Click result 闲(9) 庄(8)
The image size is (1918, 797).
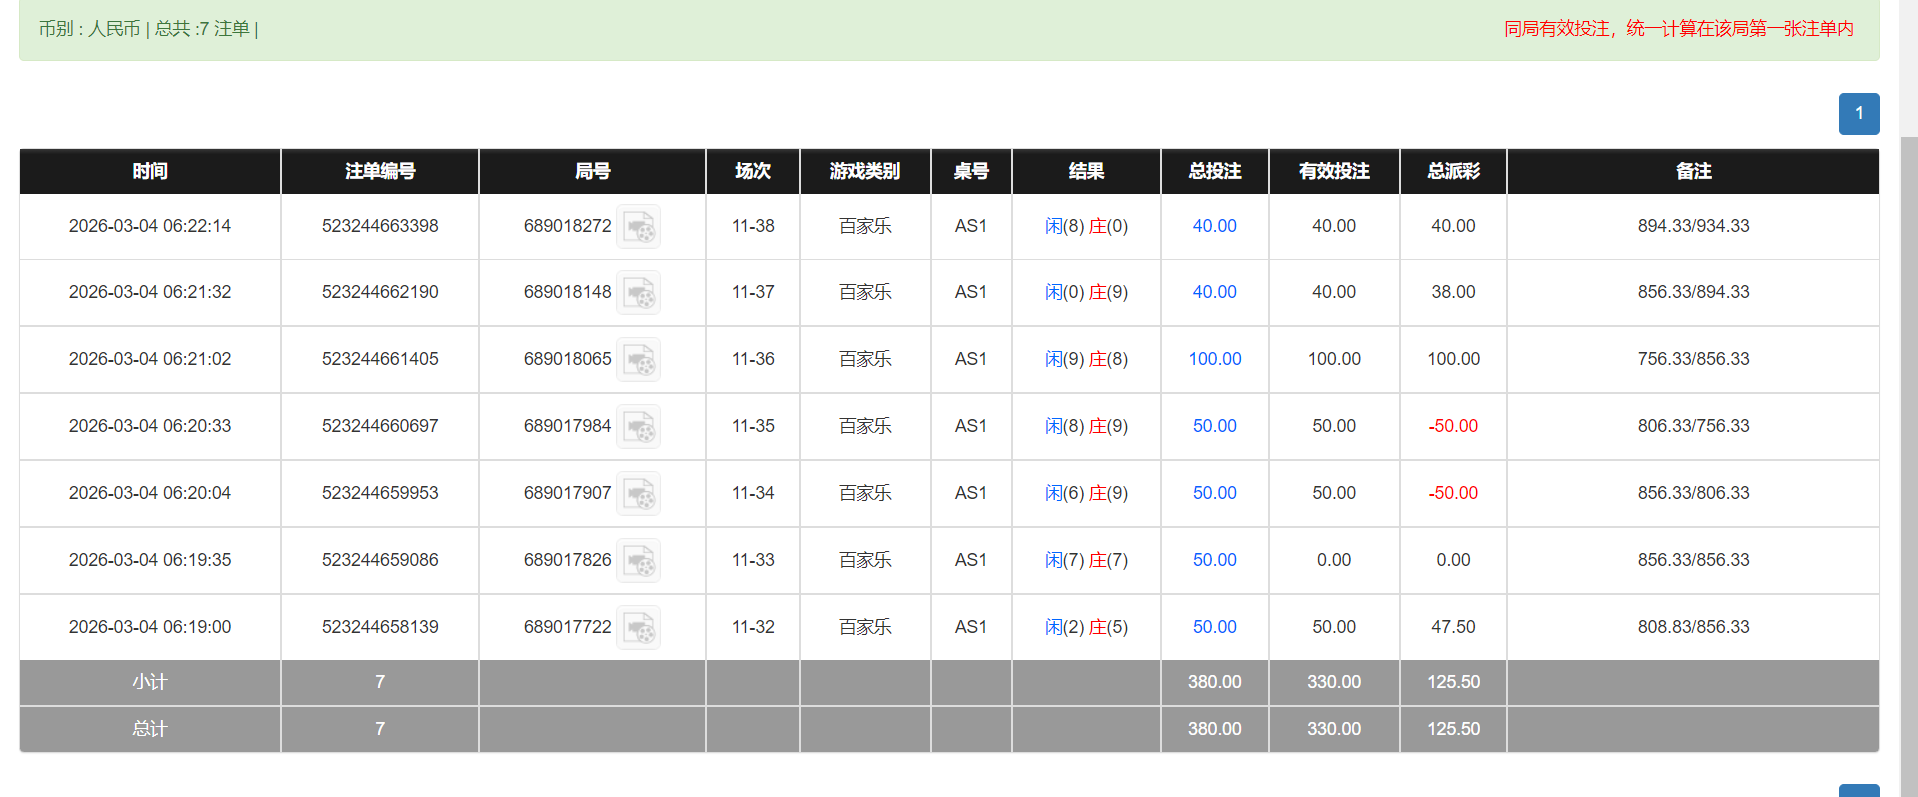pyautogui.click(x=1086, y=359)
